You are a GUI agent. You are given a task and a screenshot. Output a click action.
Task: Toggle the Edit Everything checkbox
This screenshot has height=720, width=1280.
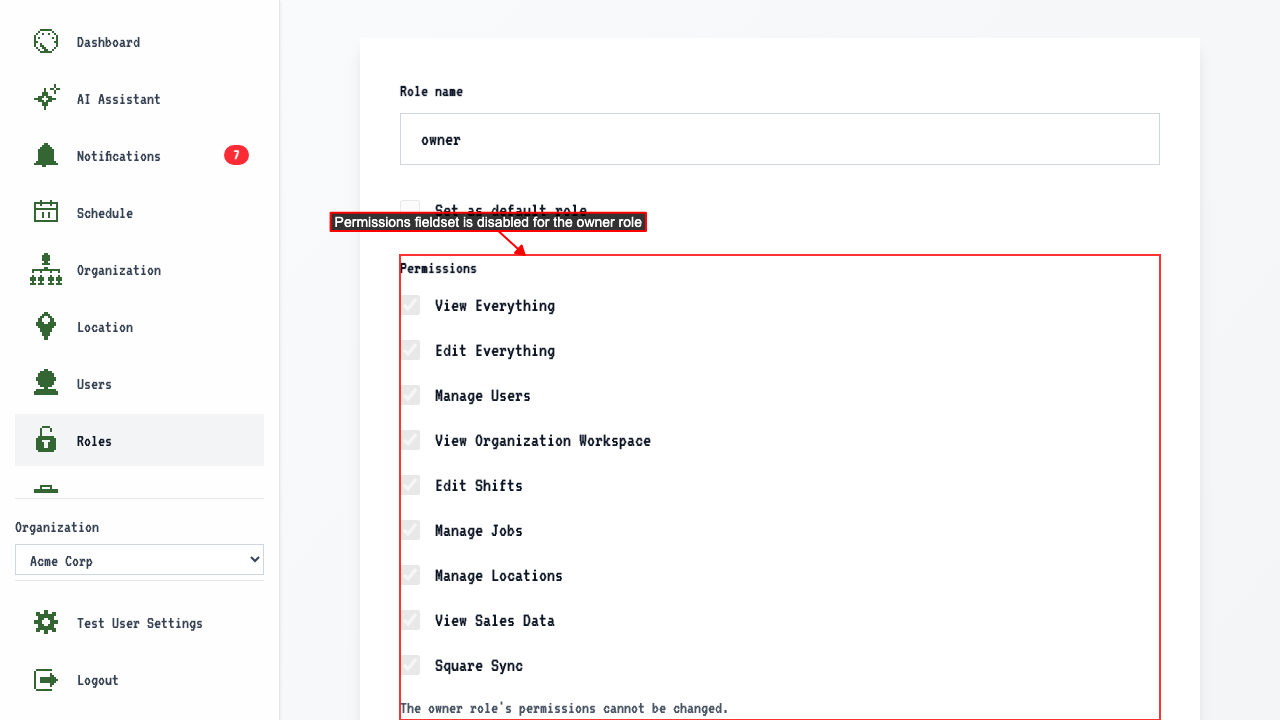pyautogui.click(x=410, y=350)
